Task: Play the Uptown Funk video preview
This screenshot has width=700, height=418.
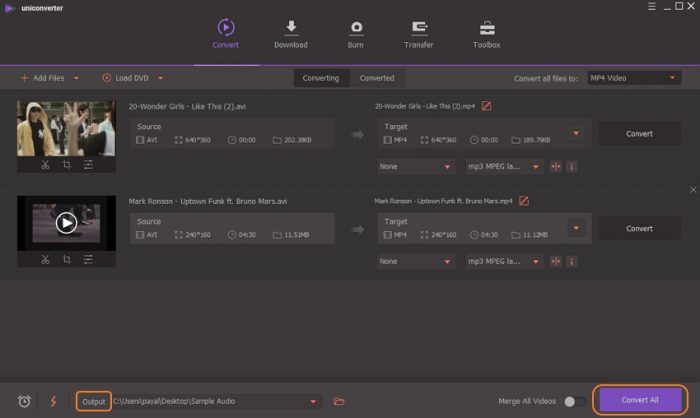Action: (x=66, y=223)
